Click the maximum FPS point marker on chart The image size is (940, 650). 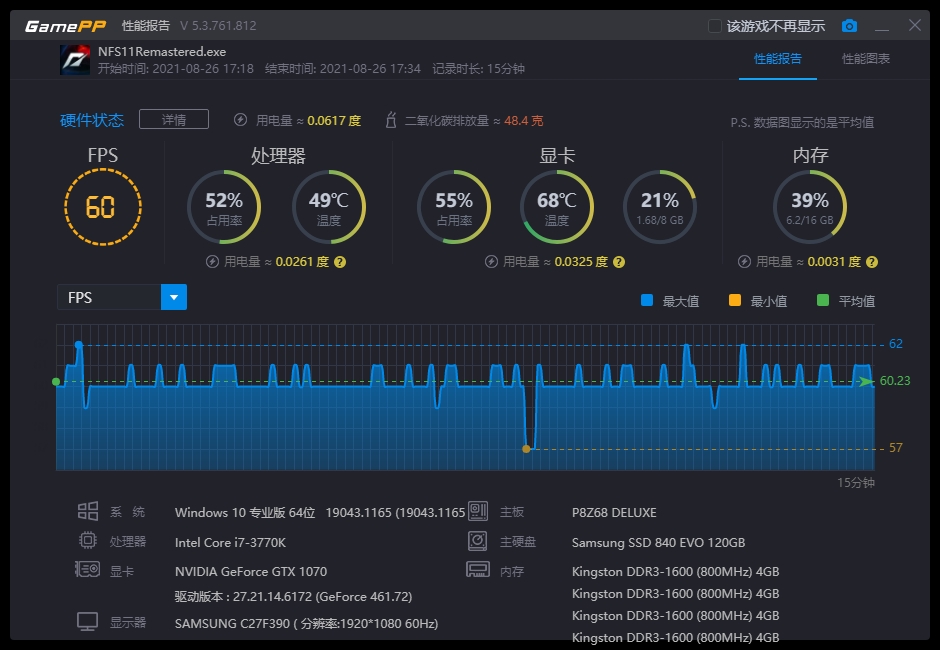[79, 345]
